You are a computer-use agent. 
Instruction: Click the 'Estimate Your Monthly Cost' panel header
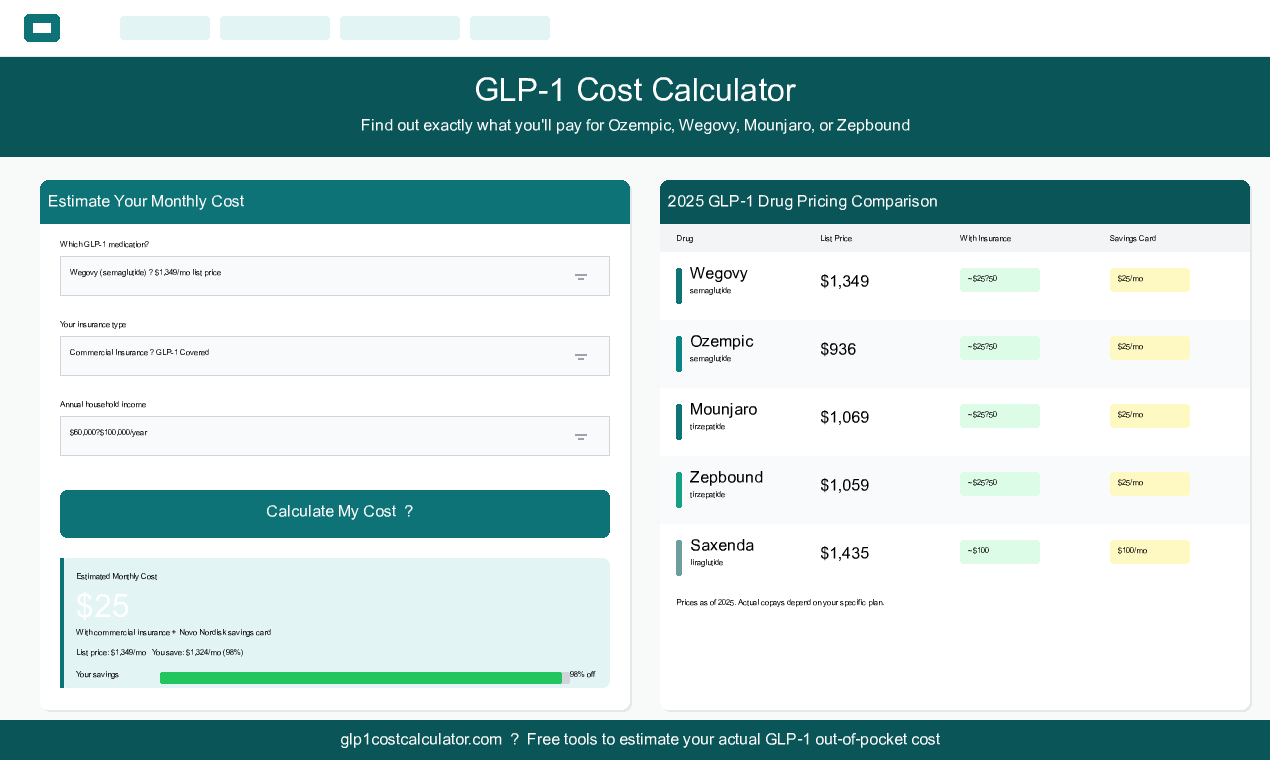tap(335, 202)
